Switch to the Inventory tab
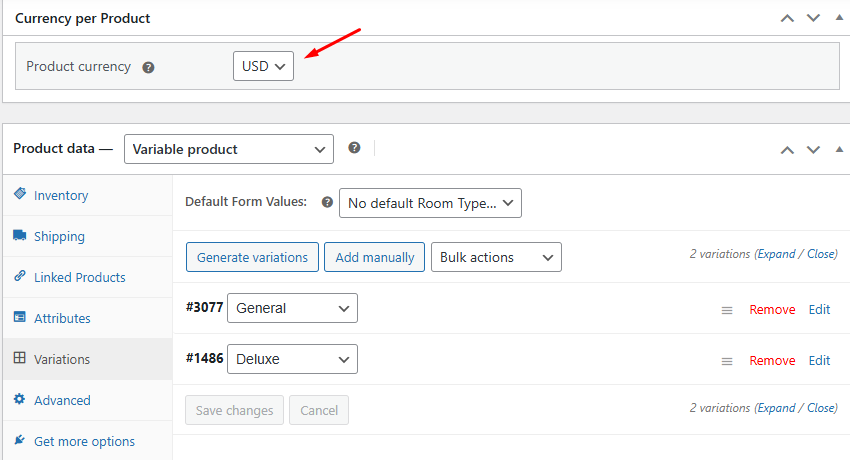This screenshot has height=460, width=850. coord(61,195)
